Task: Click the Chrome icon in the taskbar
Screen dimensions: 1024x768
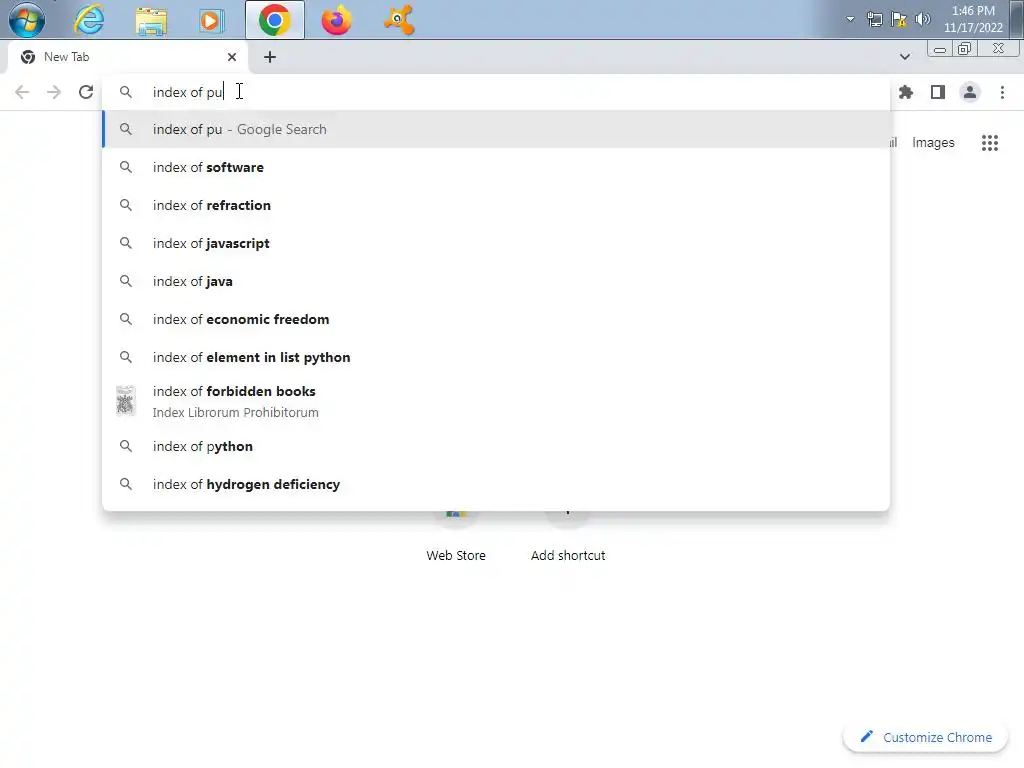Action: [275, 20]
